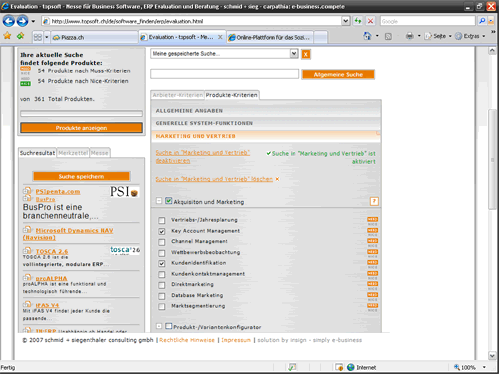
Task: Open the recent pages dropdown next to Forward
Action: point(33,21)
